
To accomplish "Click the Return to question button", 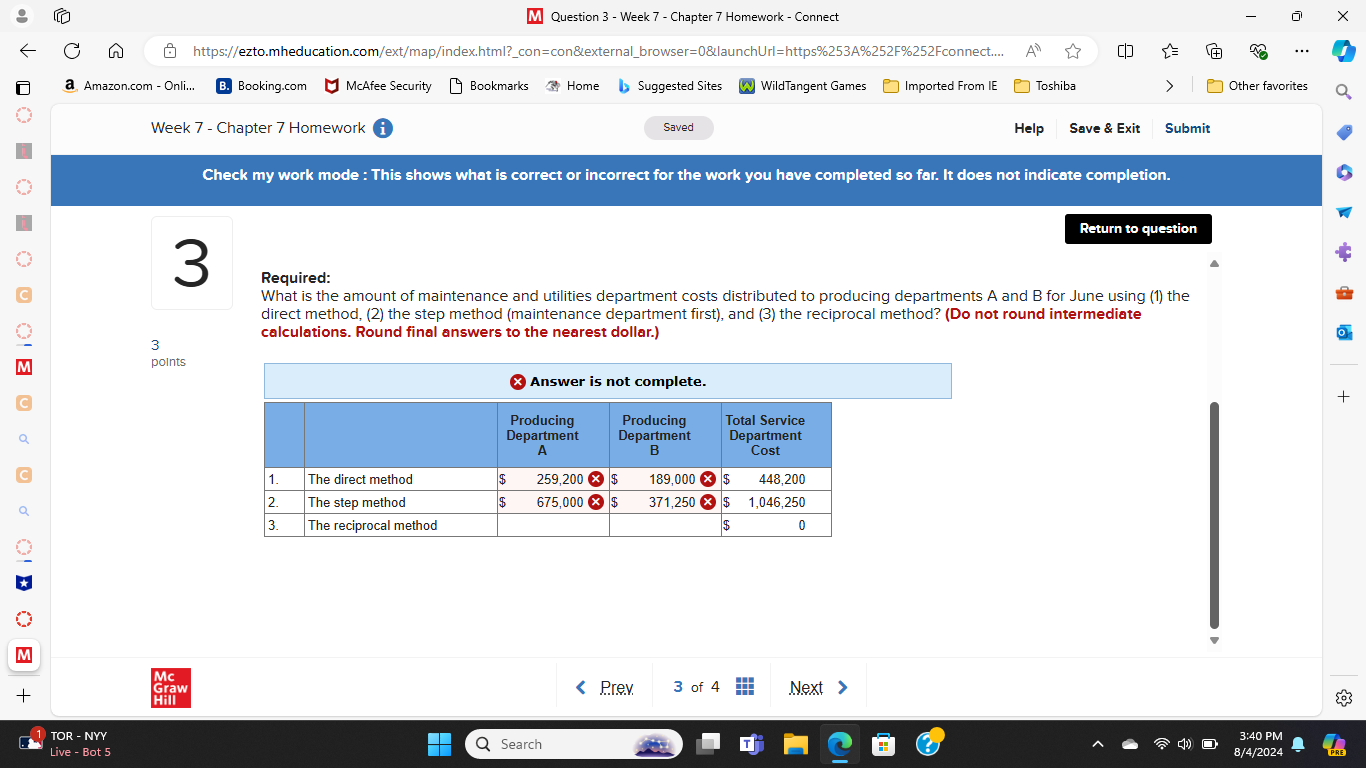I will [1138, 228].
